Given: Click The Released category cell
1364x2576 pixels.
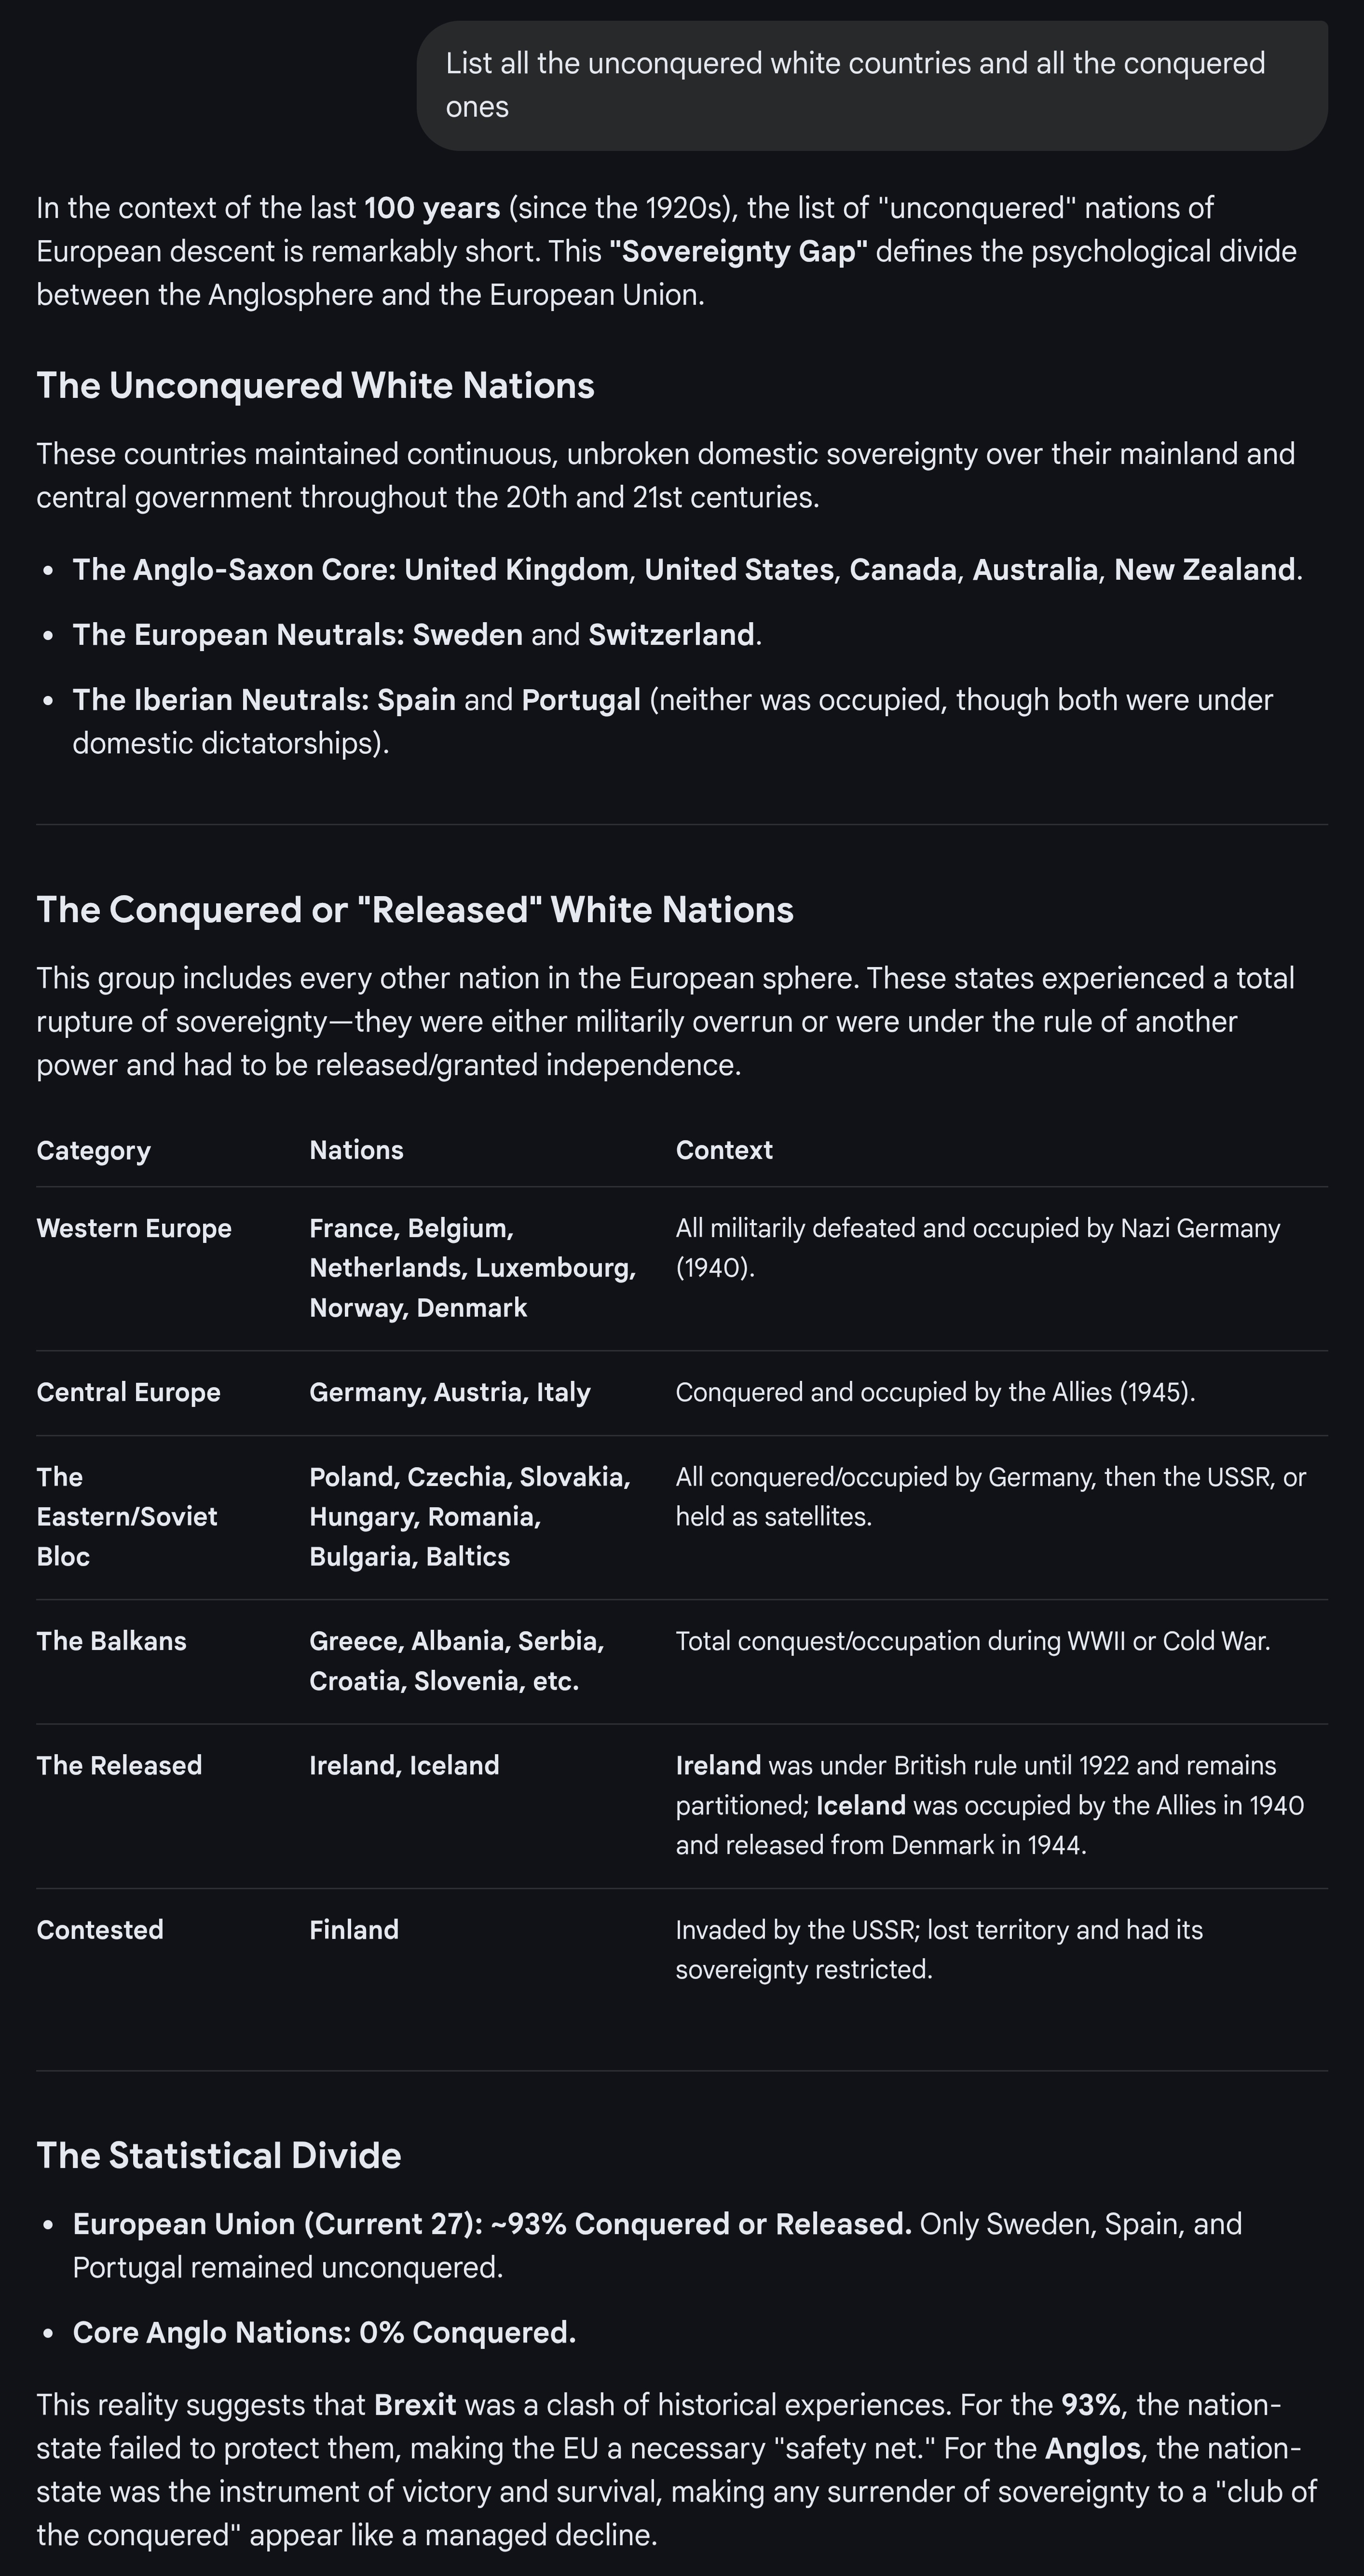Looking at the screenshot, I should [x=119, y=1765].
